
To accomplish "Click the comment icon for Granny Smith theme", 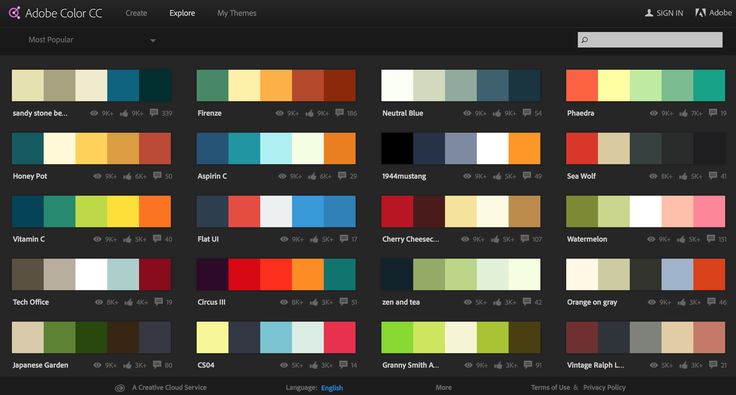I will pyautogui.click(x=528, y=364).
